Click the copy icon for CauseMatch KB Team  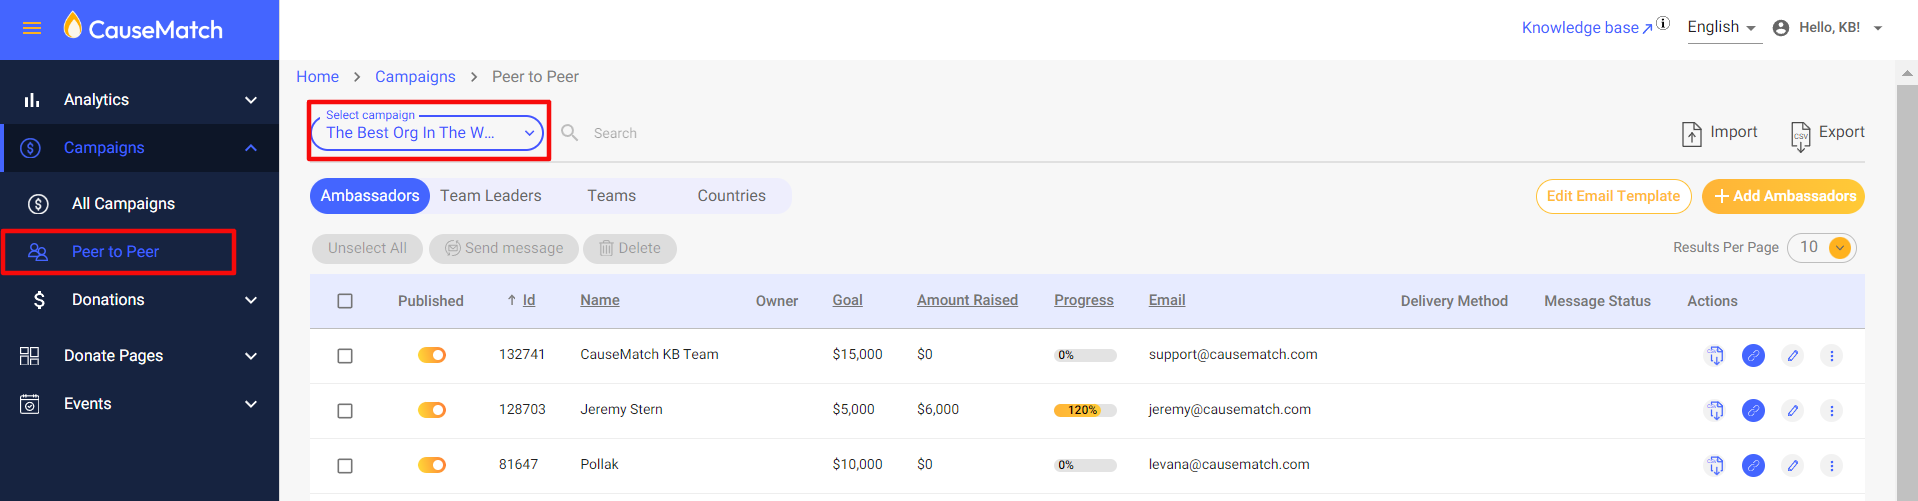[1715, 355]
